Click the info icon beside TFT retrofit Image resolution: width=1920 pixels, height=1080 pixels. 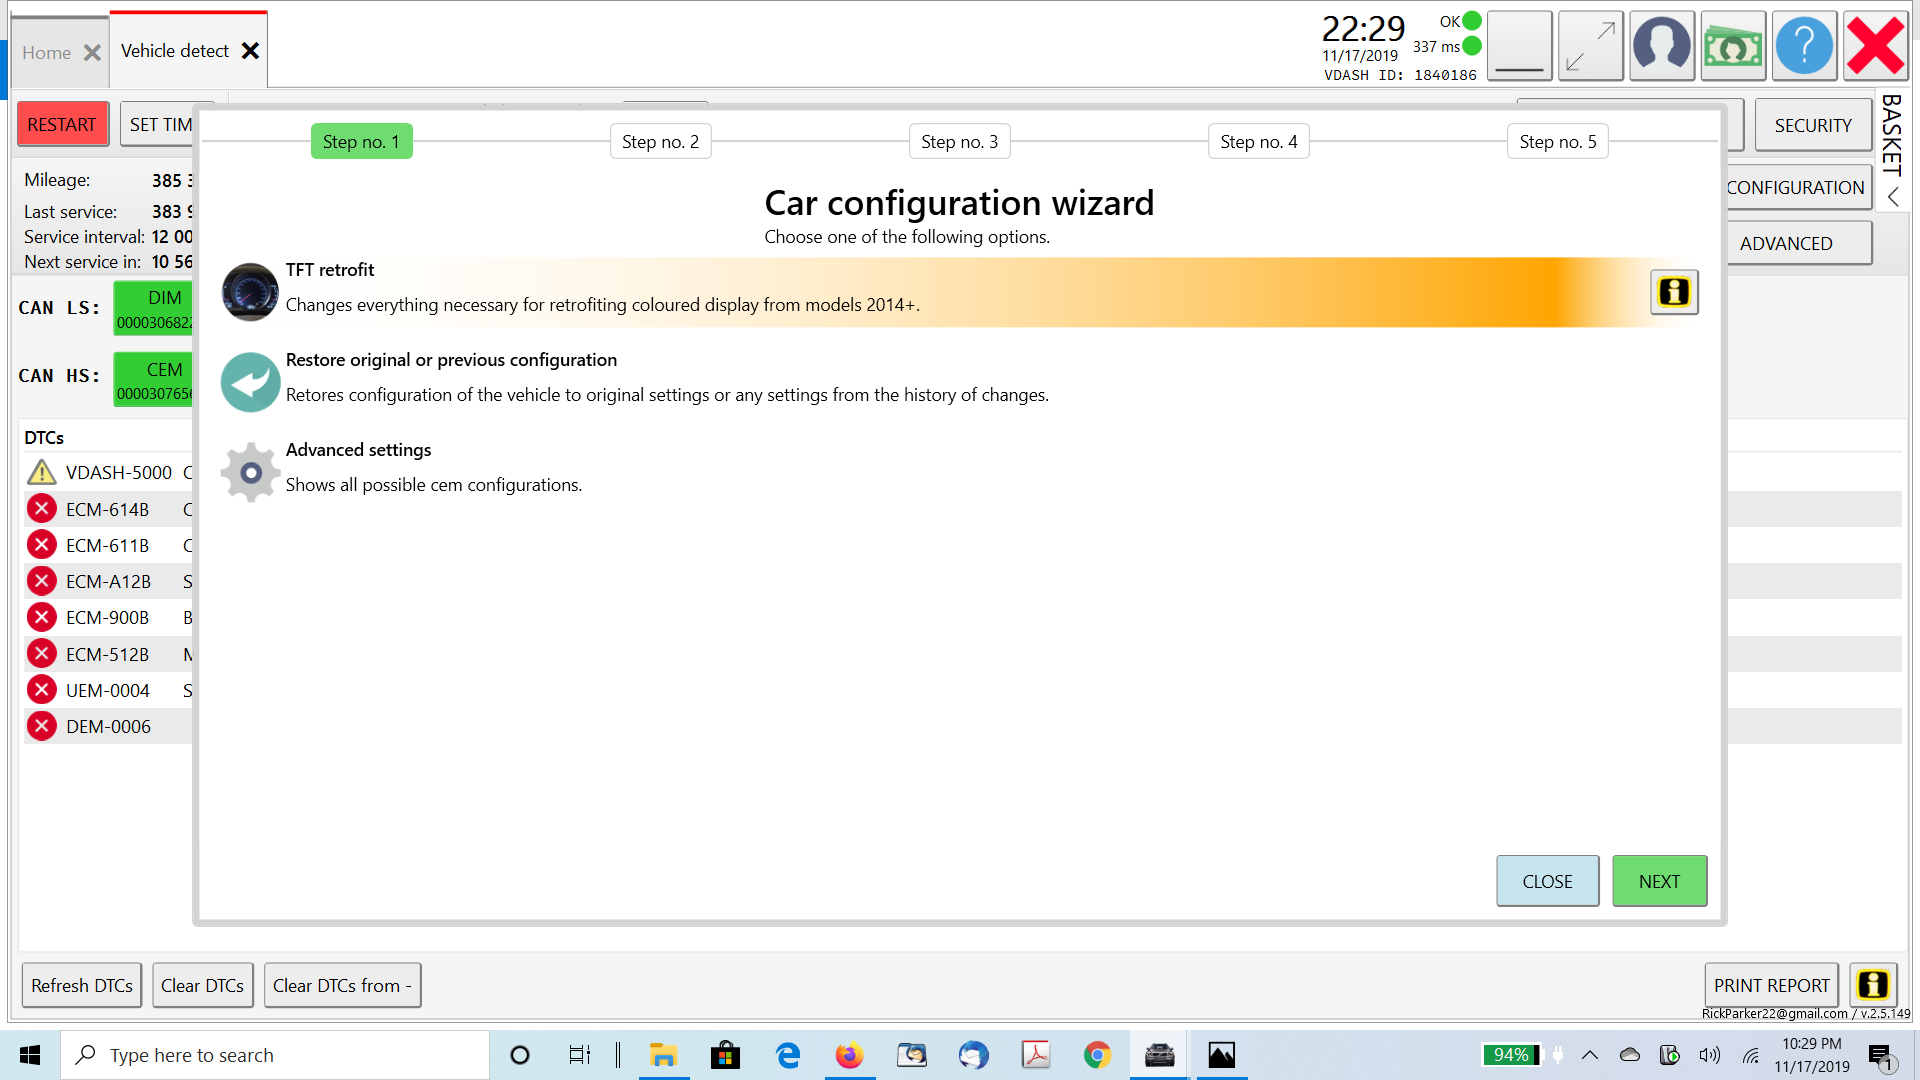(1674, 292)
